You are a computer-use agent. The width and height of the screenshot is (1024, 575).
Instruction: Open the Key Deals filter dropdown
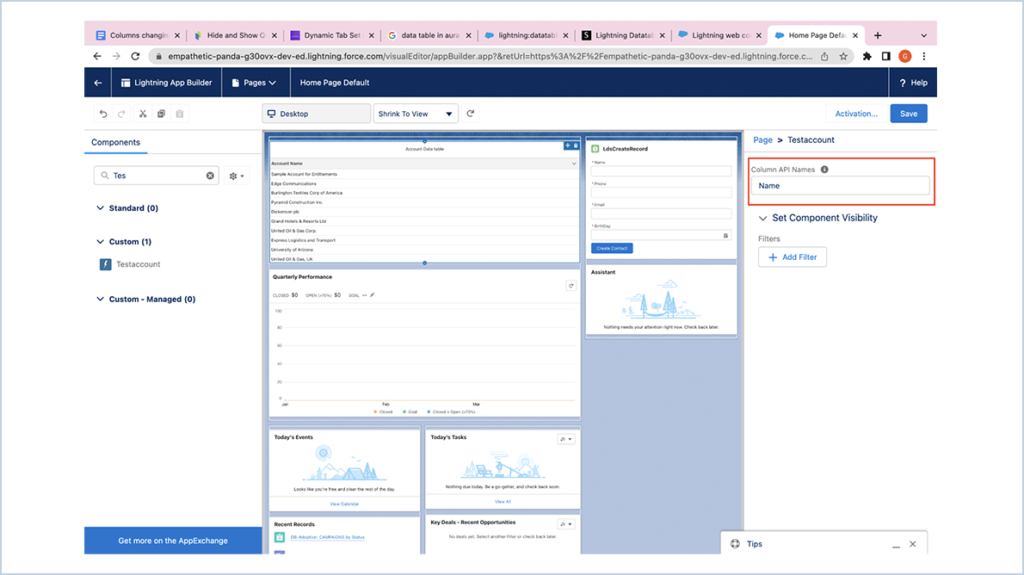[x=566, y=524]
